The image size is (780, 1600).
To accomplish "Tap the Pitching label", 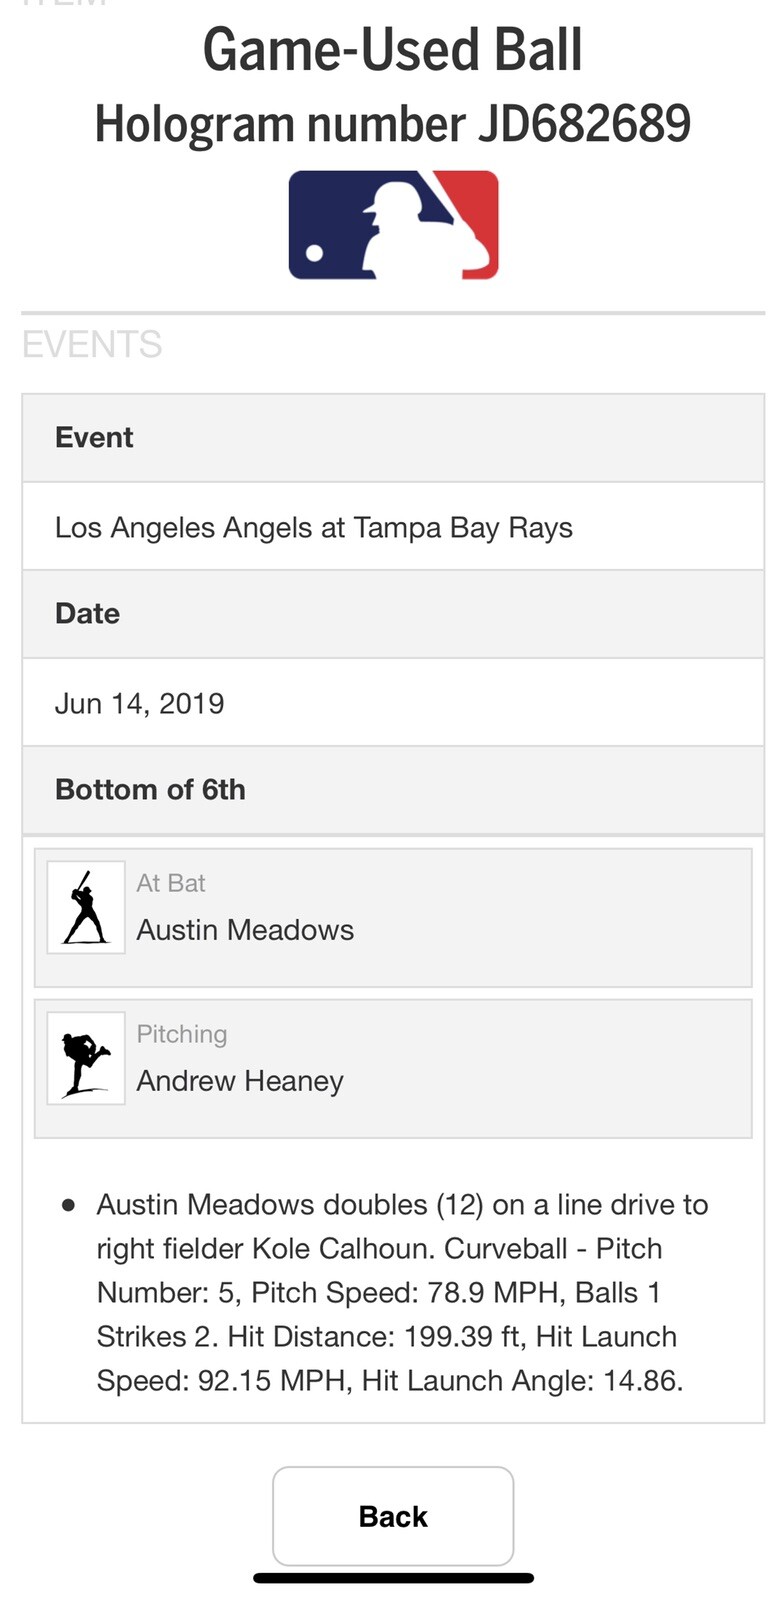I will [x=182, y=1034].
